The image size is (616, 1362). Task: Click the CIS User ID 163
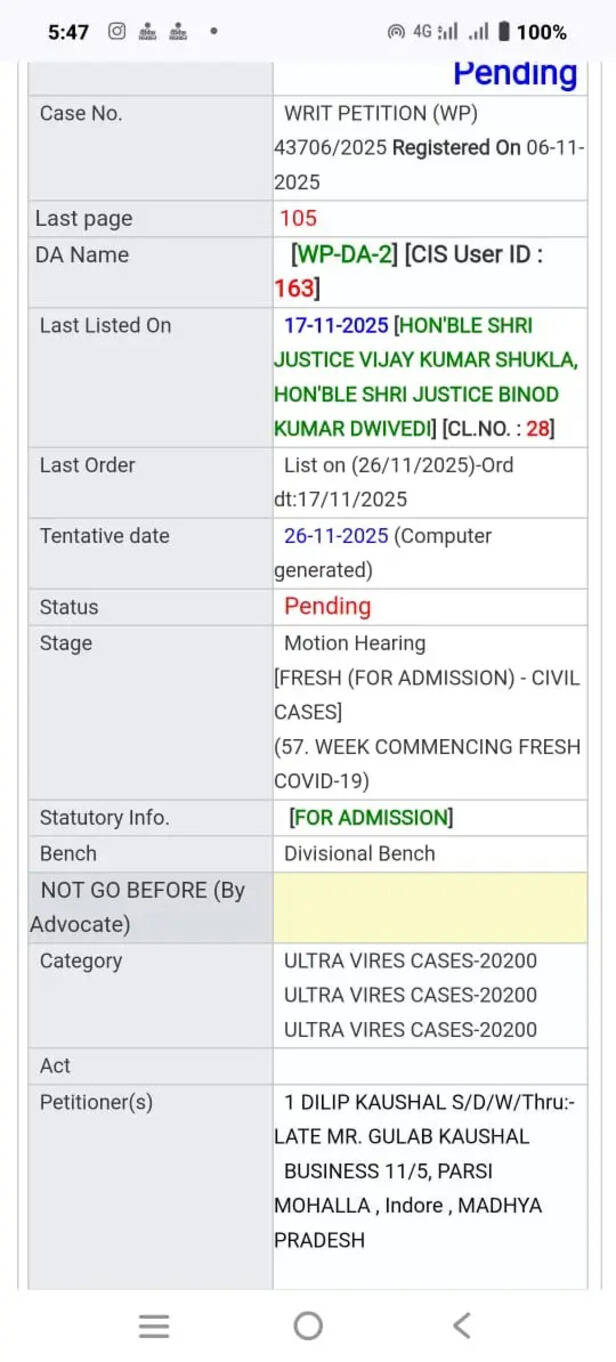tap(293, 289)
